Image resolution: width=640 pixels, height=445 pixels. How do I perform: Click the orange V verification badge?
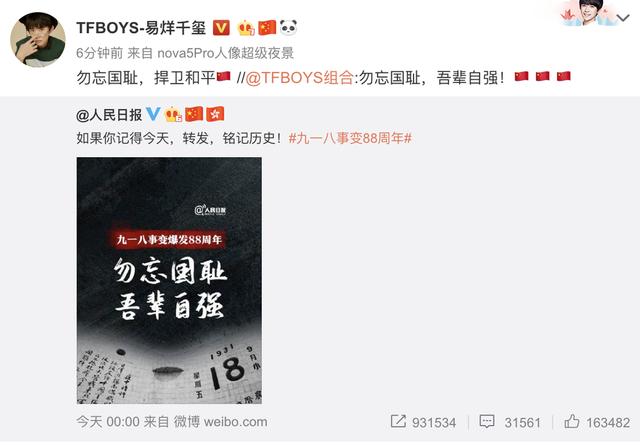[222, 28]
